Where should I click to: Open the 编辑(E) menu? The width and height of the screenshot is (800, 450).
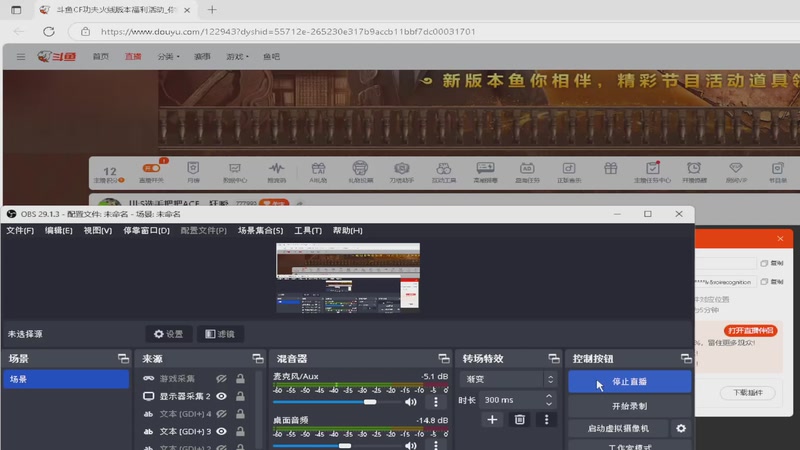point(59,231)
